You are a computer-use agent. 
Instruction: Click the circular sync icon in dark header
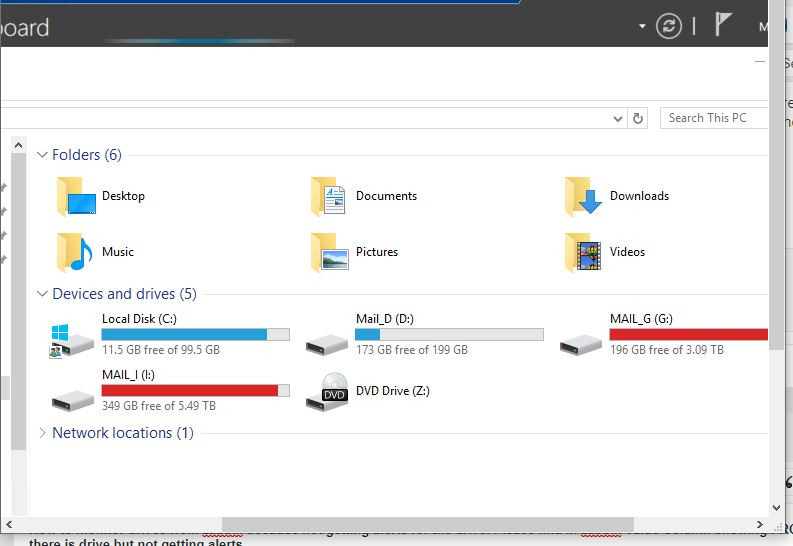(669, 26)
